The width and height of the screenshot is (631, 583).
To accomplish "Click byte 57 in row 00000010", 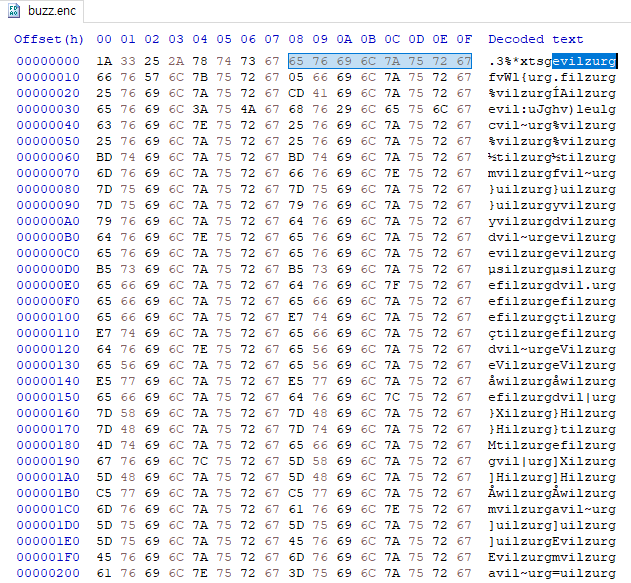I will tap(152, 77).
